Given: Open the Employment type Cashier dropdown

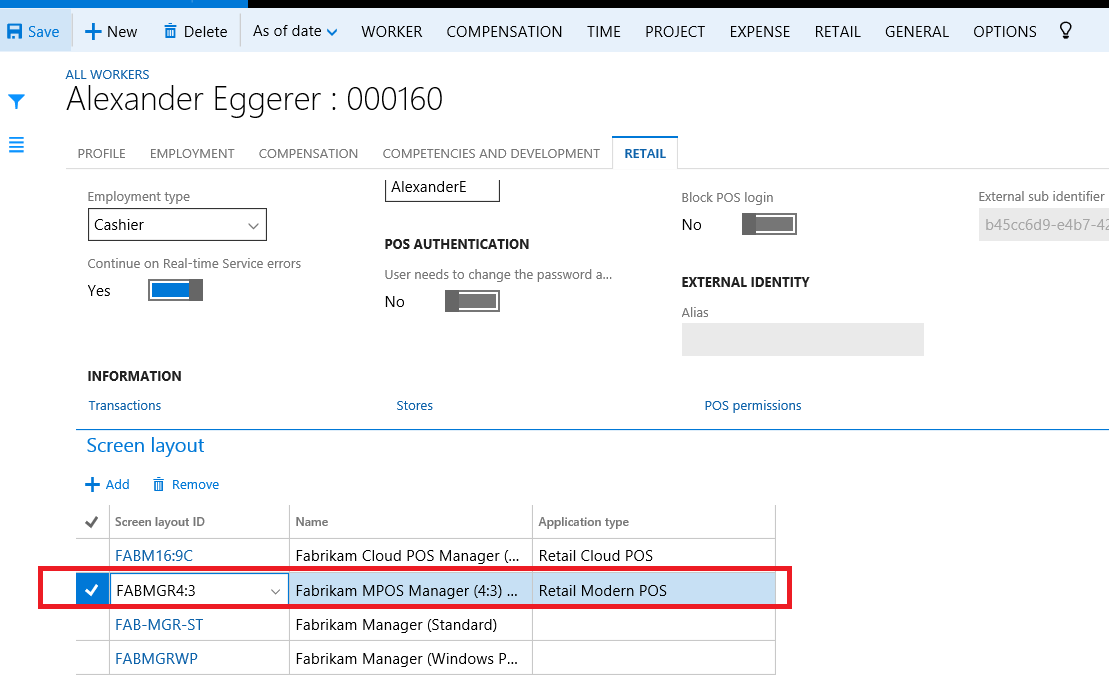Looking at the screenshot, I should 177,225.
